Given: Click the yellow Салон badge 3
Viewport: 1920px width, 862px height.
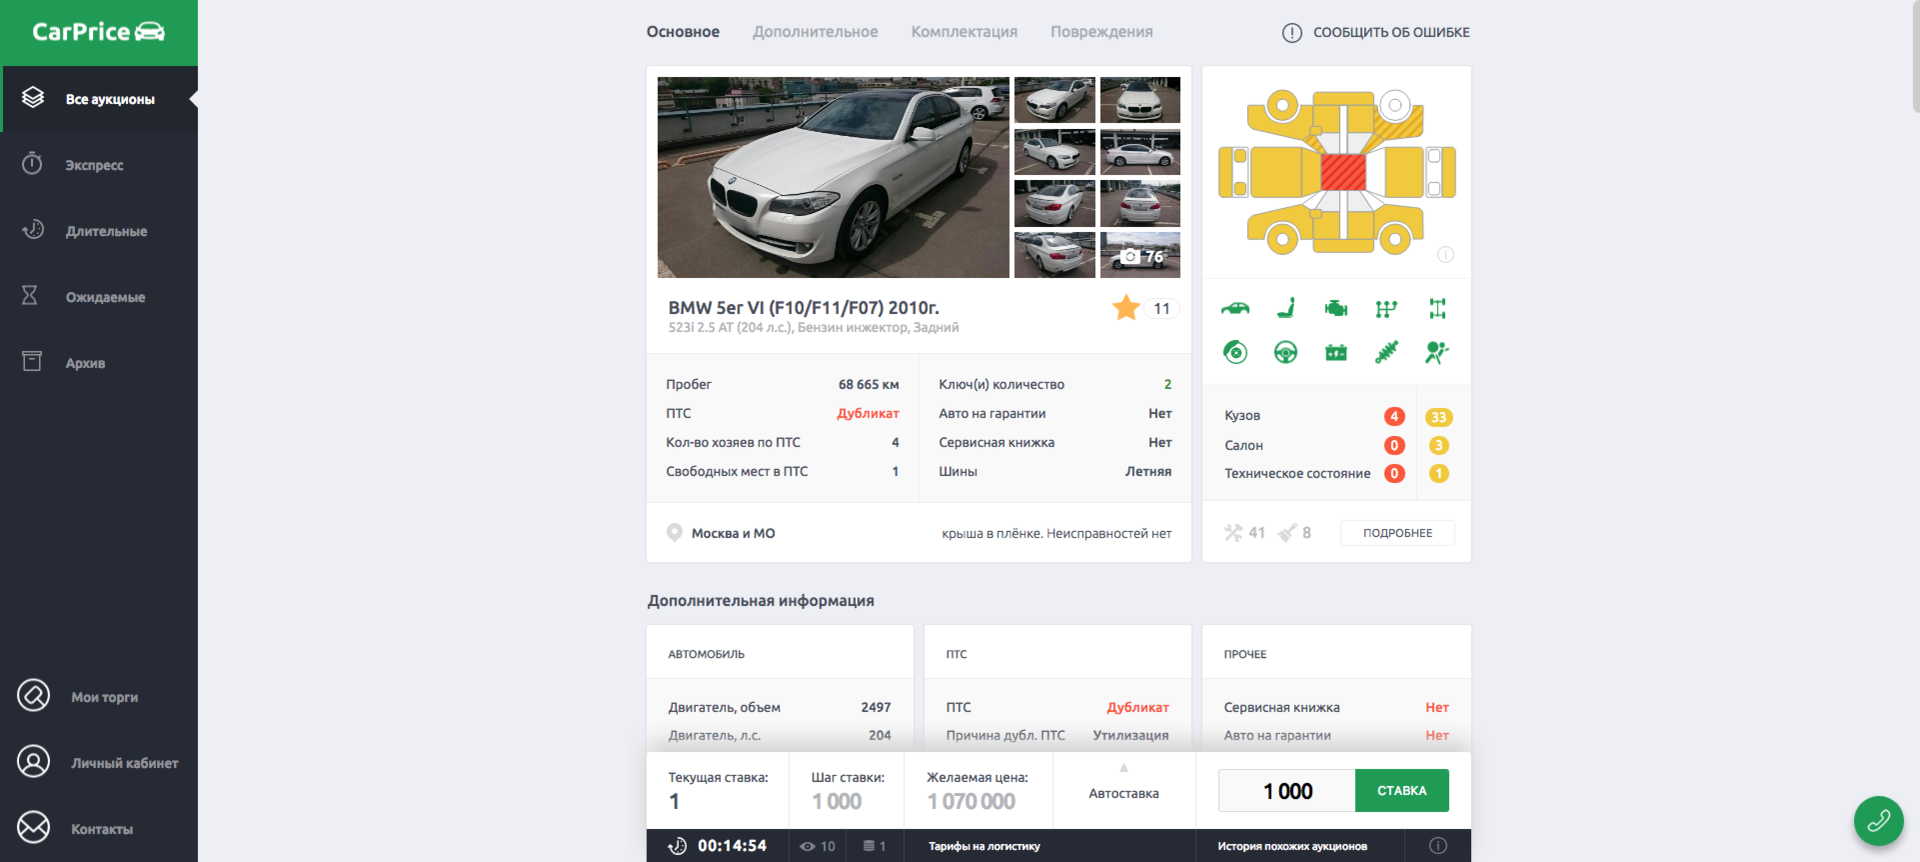Looking at the screenshot, I should 1439,445.
